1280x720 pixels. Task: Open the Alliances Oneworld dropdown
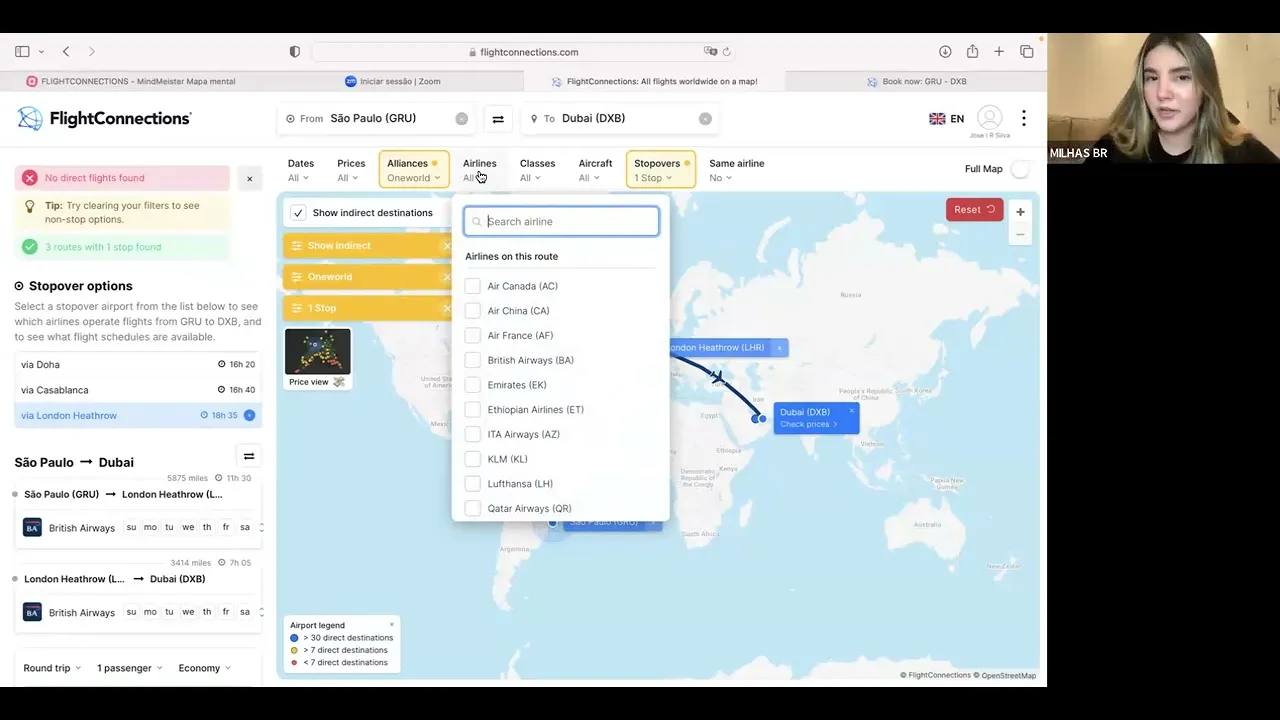pyautogui.click(x=413, y=170)
